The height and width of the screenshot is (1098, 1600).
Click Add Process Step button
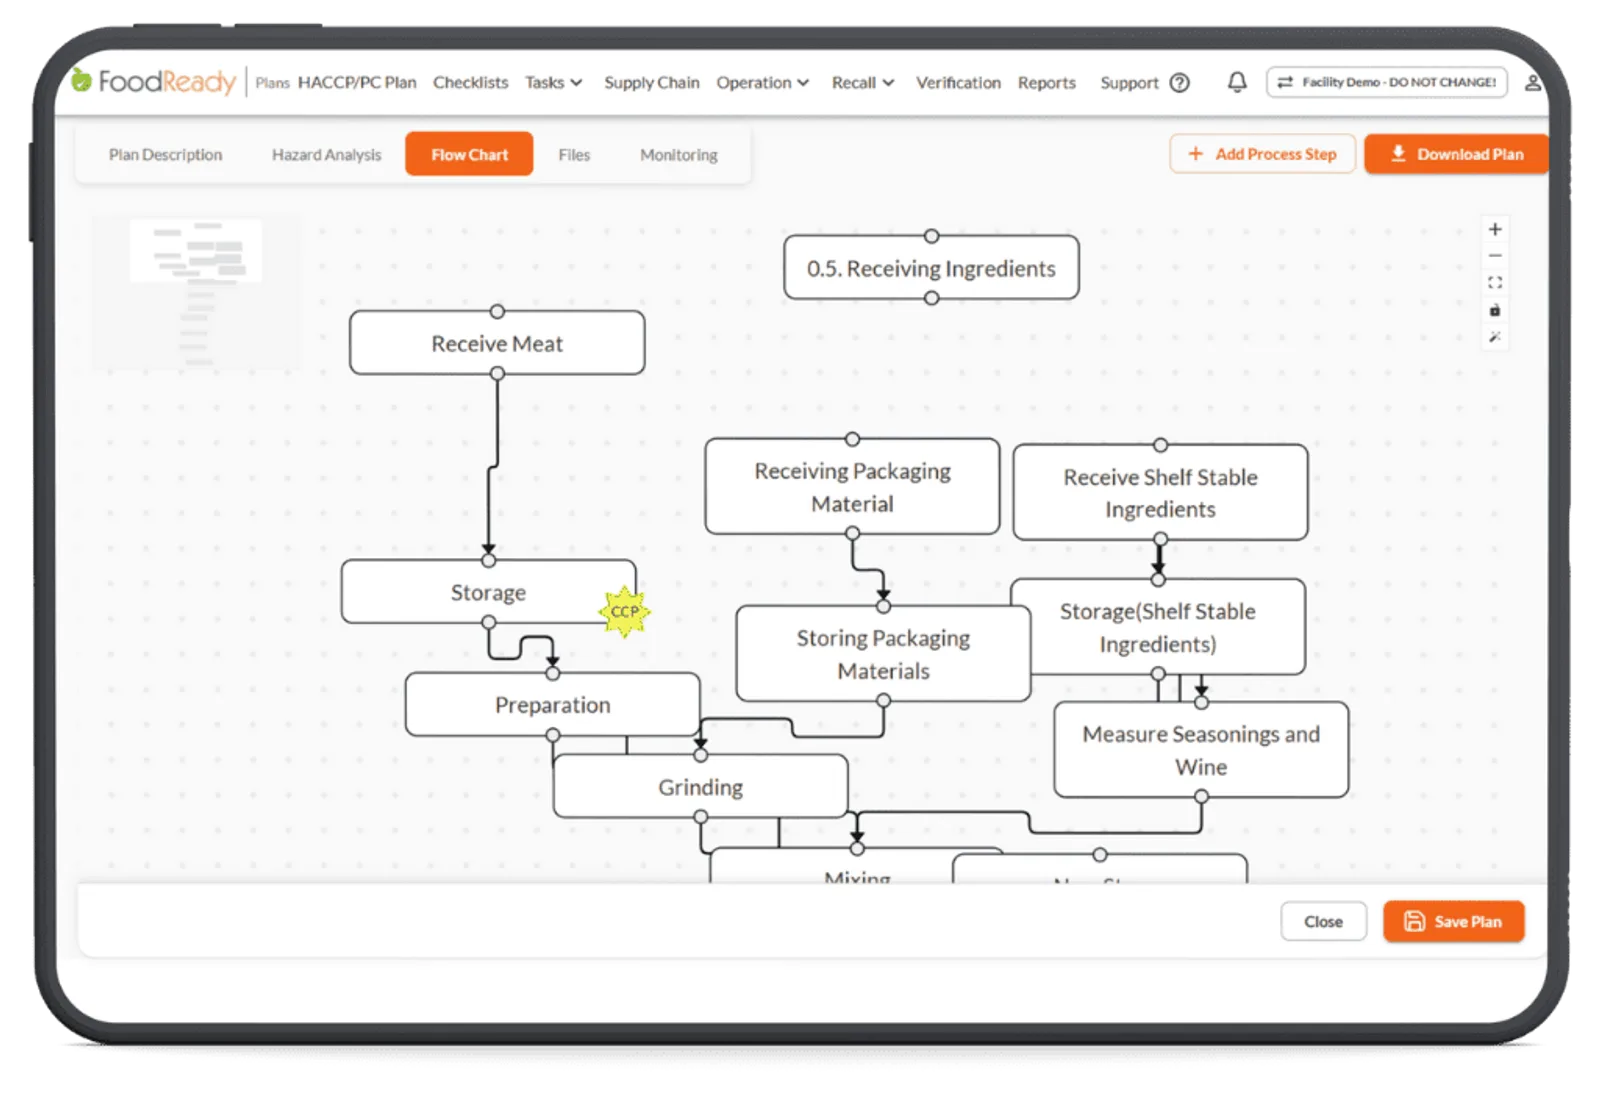[1262, 154]
